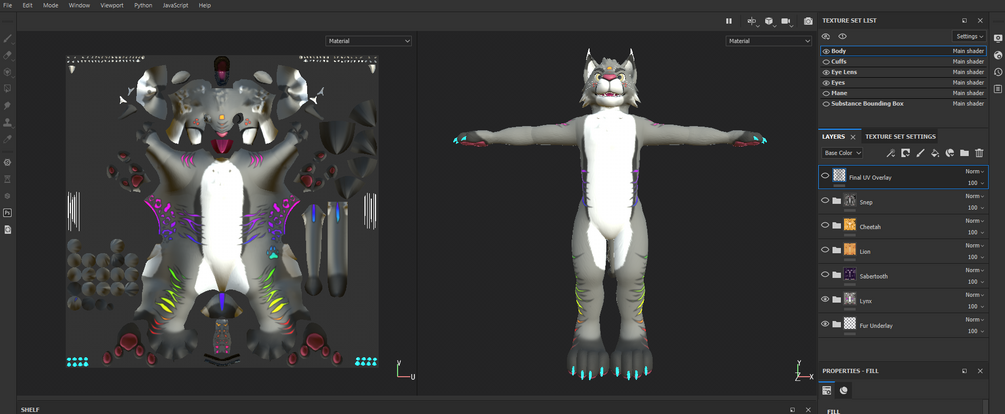
Task: Click the Lion layer thumbnail
Action: tap(850, 249)
